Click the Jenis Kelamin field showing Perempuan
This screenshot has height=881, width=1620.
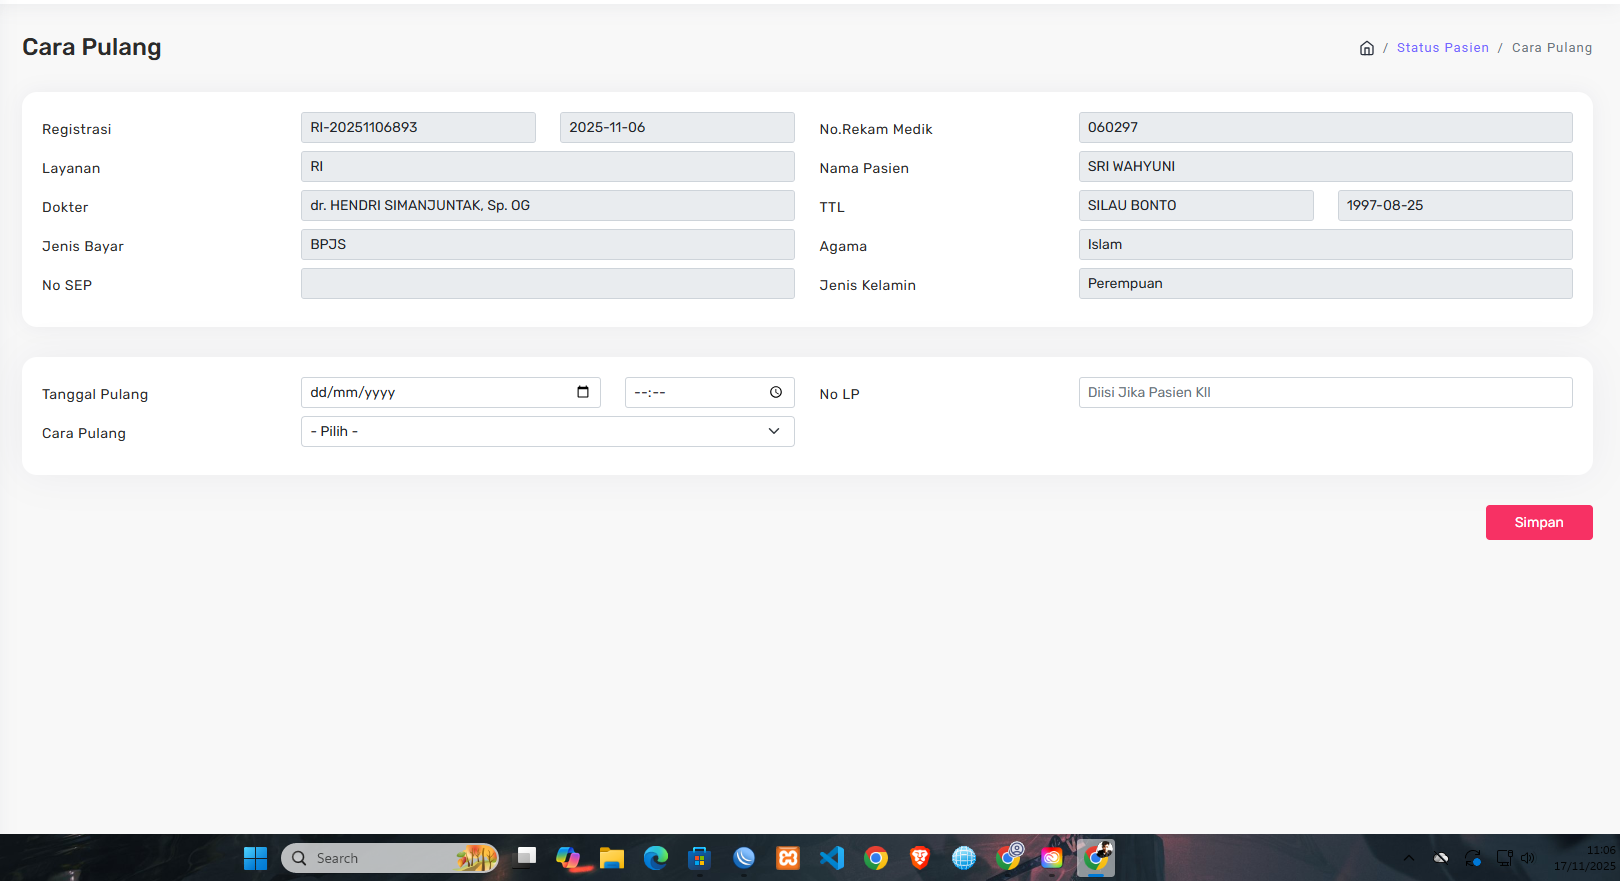(x=1326, y=284)
